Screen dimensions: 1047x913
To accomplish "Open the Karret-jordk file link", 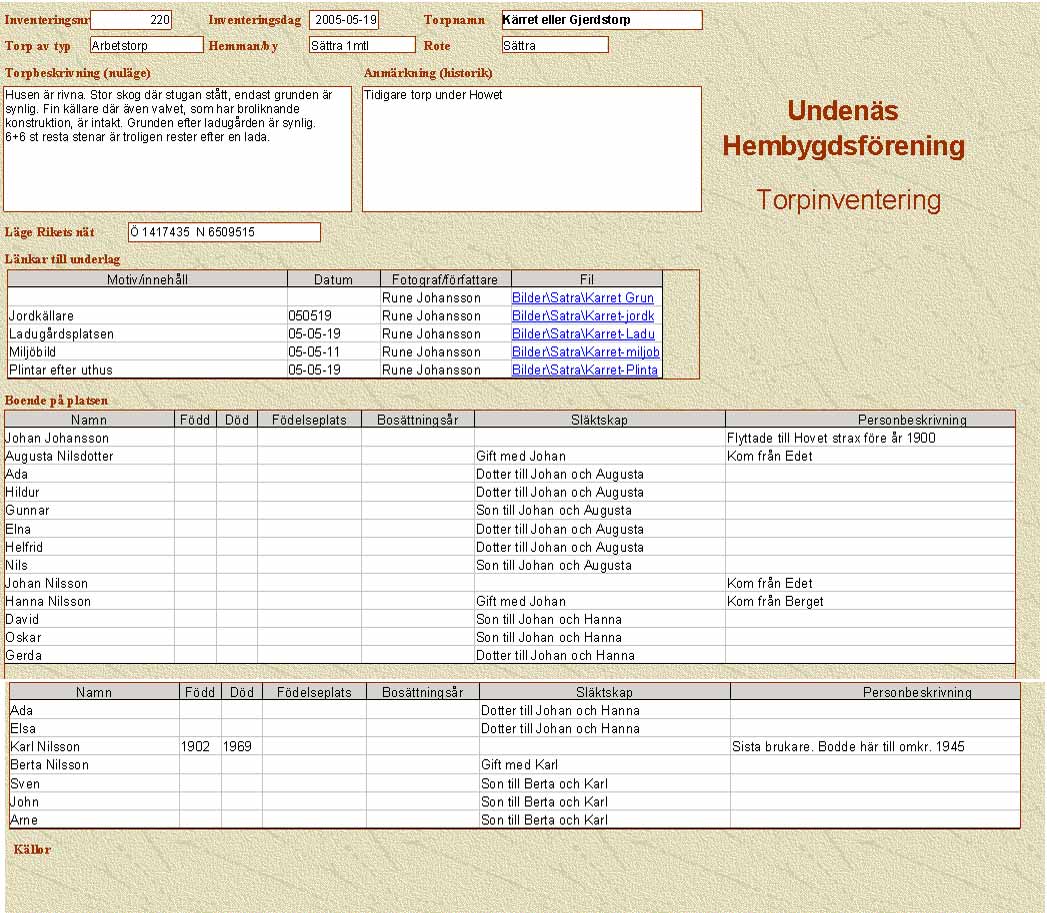I will pyautogui.click(x=583, y=316).
